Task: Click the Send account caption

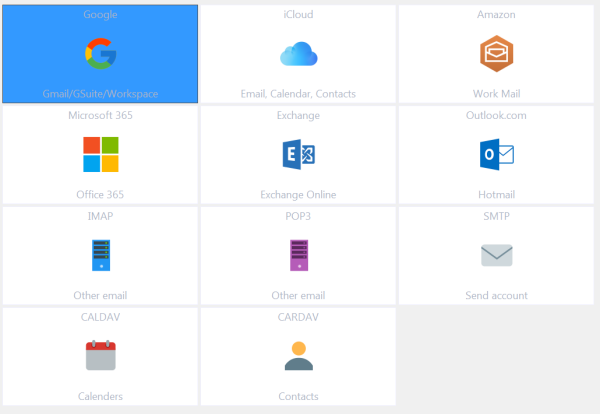Action: click(496, 295)
